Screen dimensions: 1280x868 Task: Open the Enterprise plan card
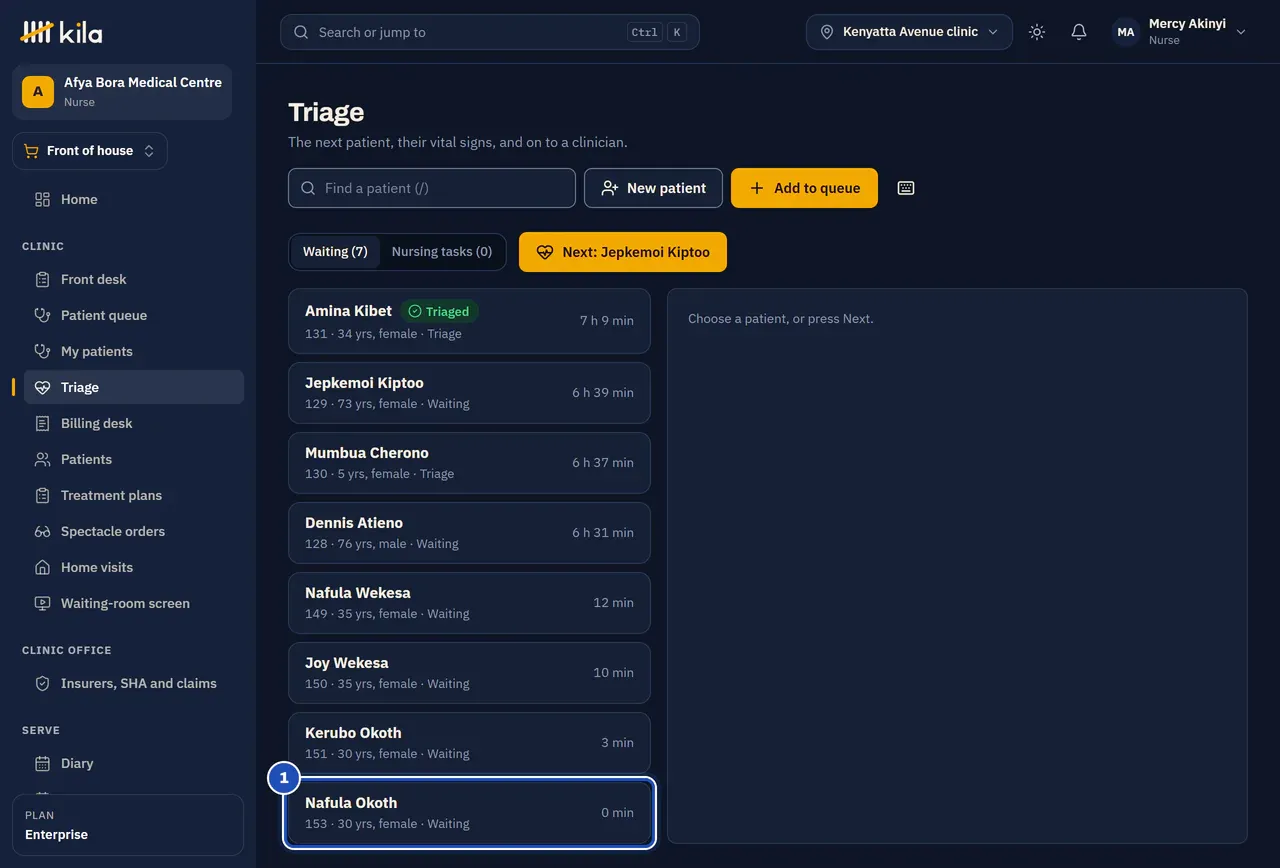coord(128,825)
